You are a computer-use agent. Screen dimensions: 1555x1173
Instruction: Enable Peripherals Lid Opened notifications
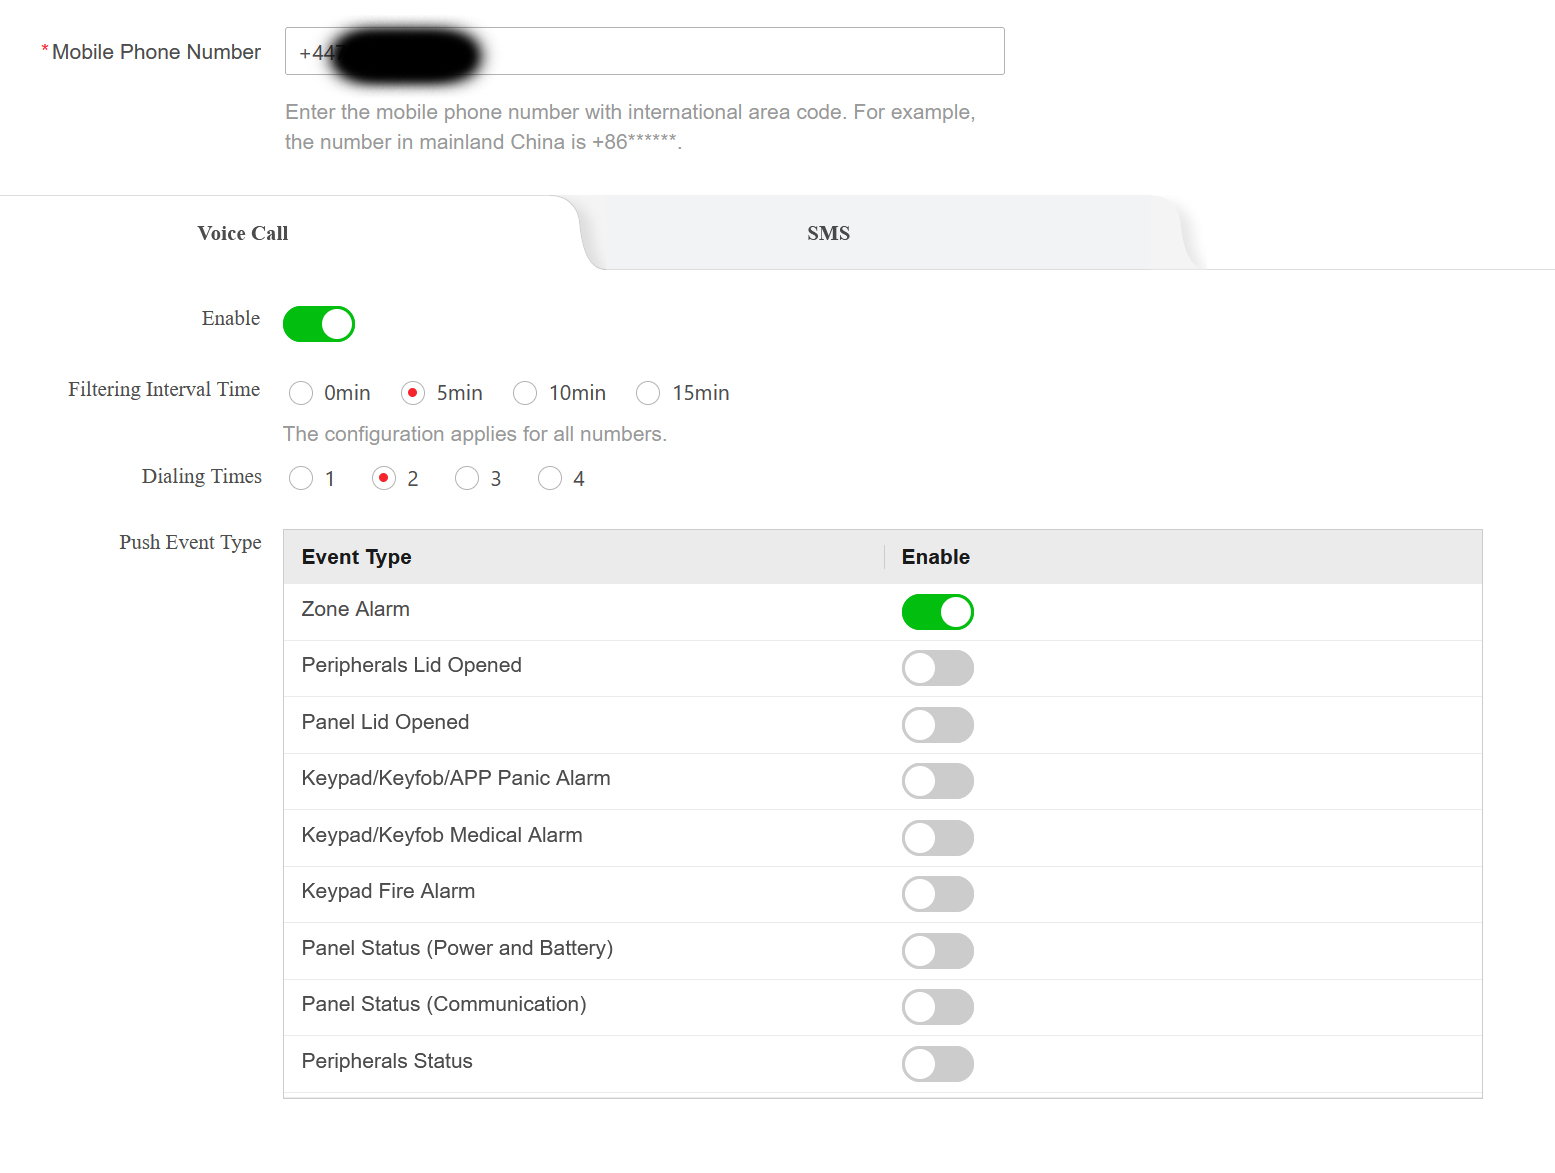[937, 668]
